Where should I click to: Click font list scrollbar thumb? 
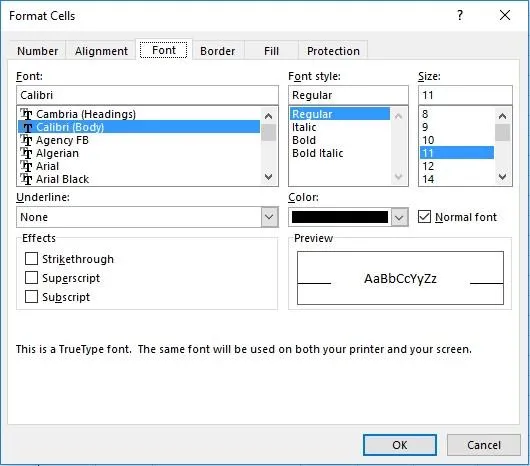pos(268,132)
